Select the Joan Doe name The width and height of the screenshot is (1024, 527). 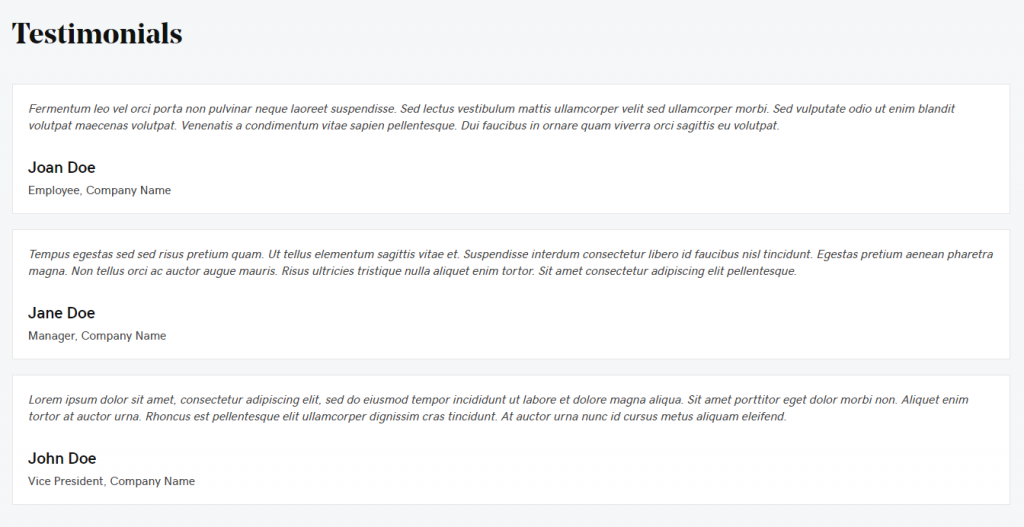pyautogui.click(x=61, y=168)
